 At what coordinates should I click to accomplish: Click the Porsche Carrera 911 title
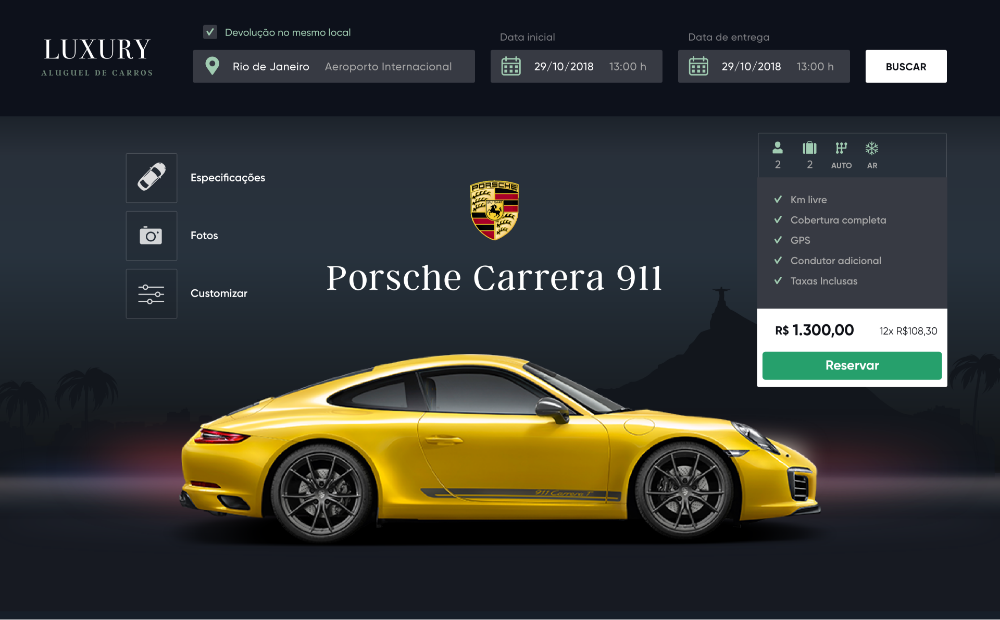click(494, 278)
